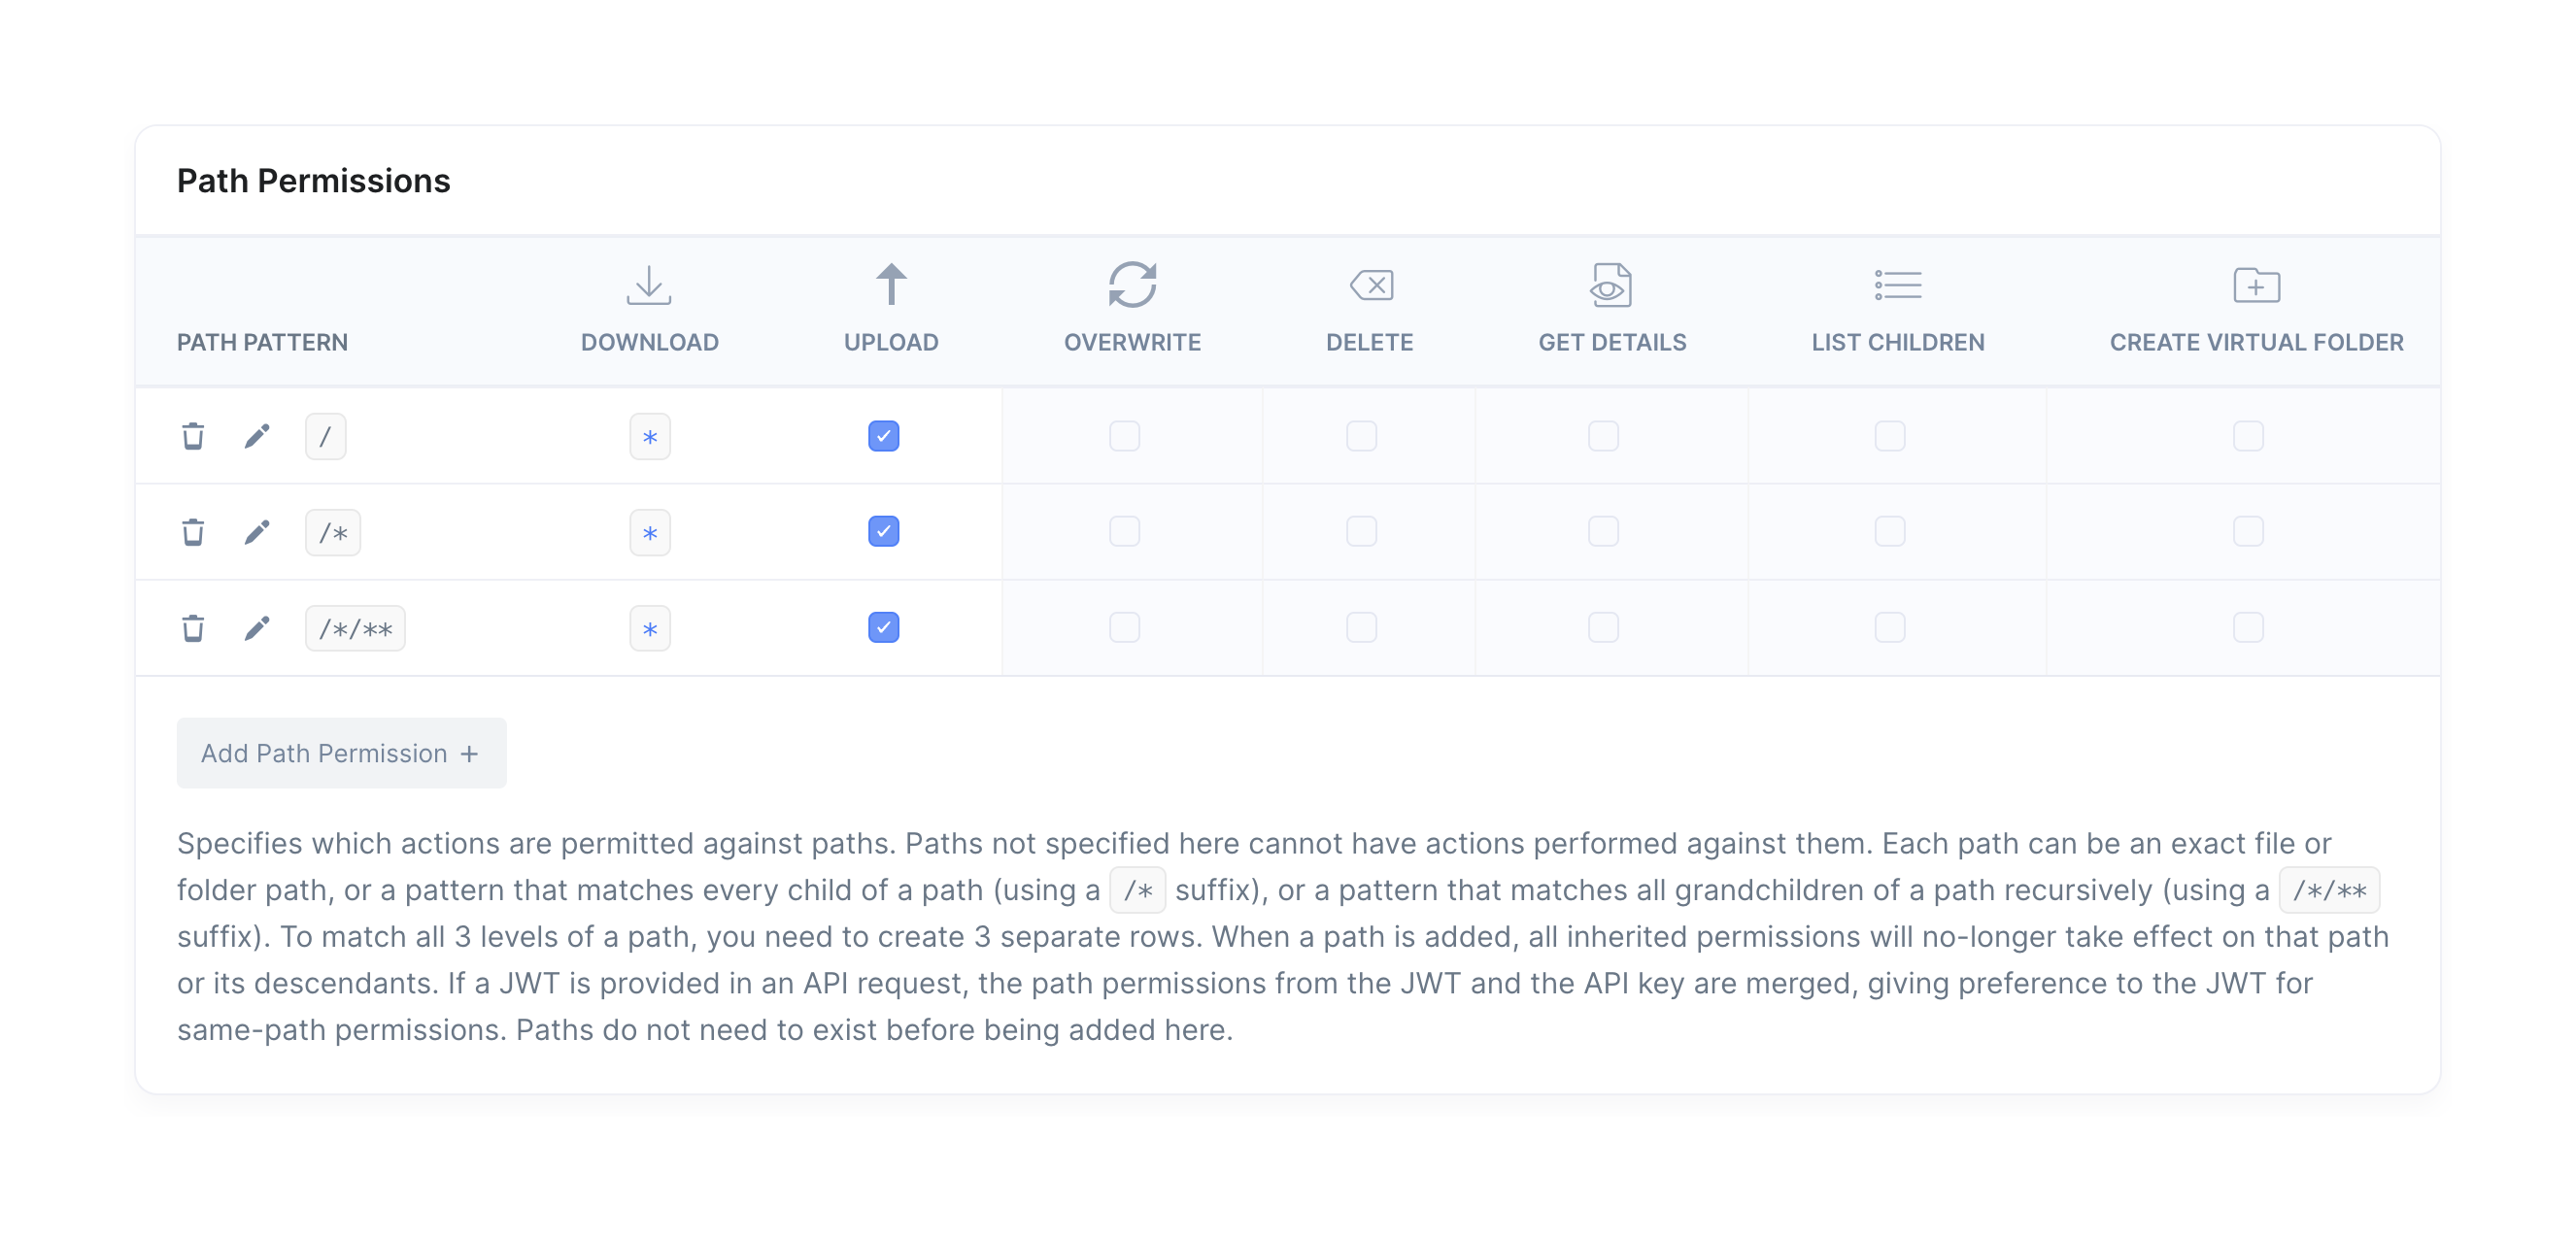
Task: Enable List Children for "/*" row
Action: point(1889,531)
